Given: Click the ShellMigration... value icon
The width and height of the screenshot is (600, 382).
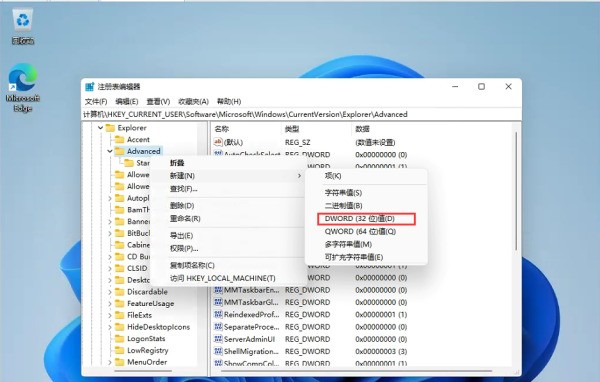Looking at the screenshot, I should pyautogui.click(x=218, y=351).
